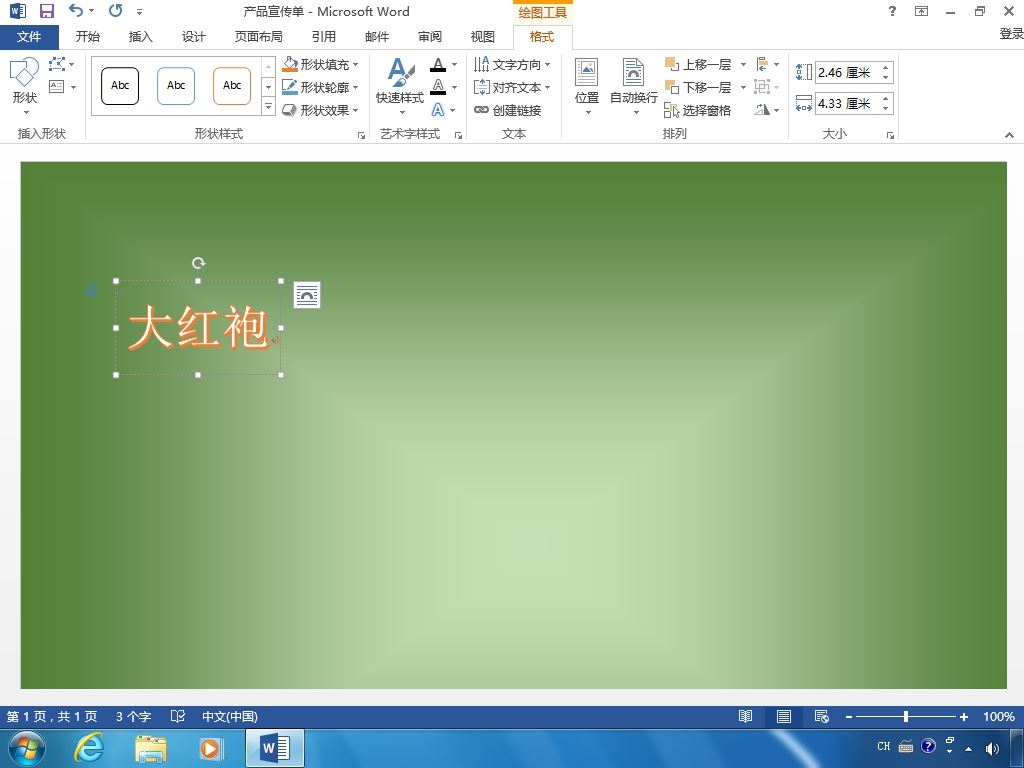Open the 形状填充 shape fill icon
Viewport: 1024px width, 768px height.
tap(290, 64)
